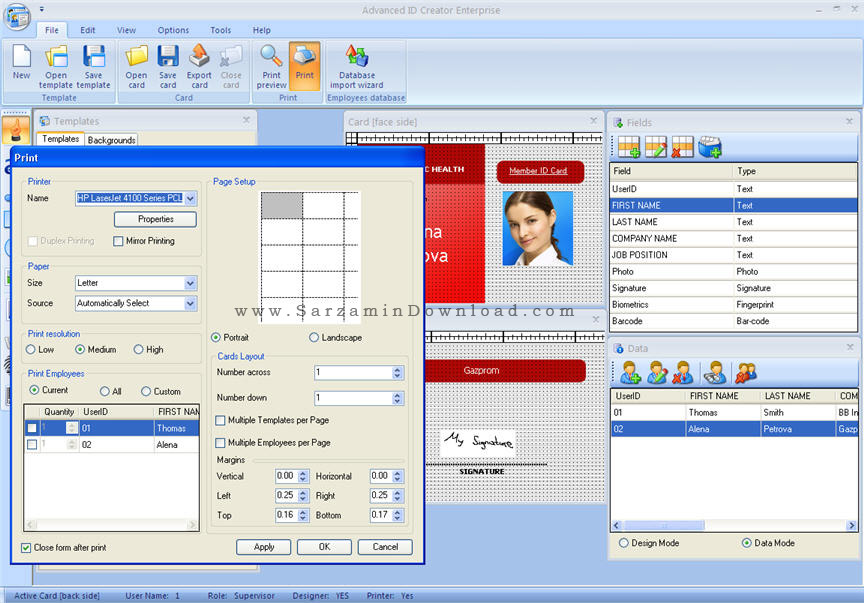The width and height of the screenshot is (864, 603).
Task: Adjust Horizontal margin spinner
Action: (397, 476)
